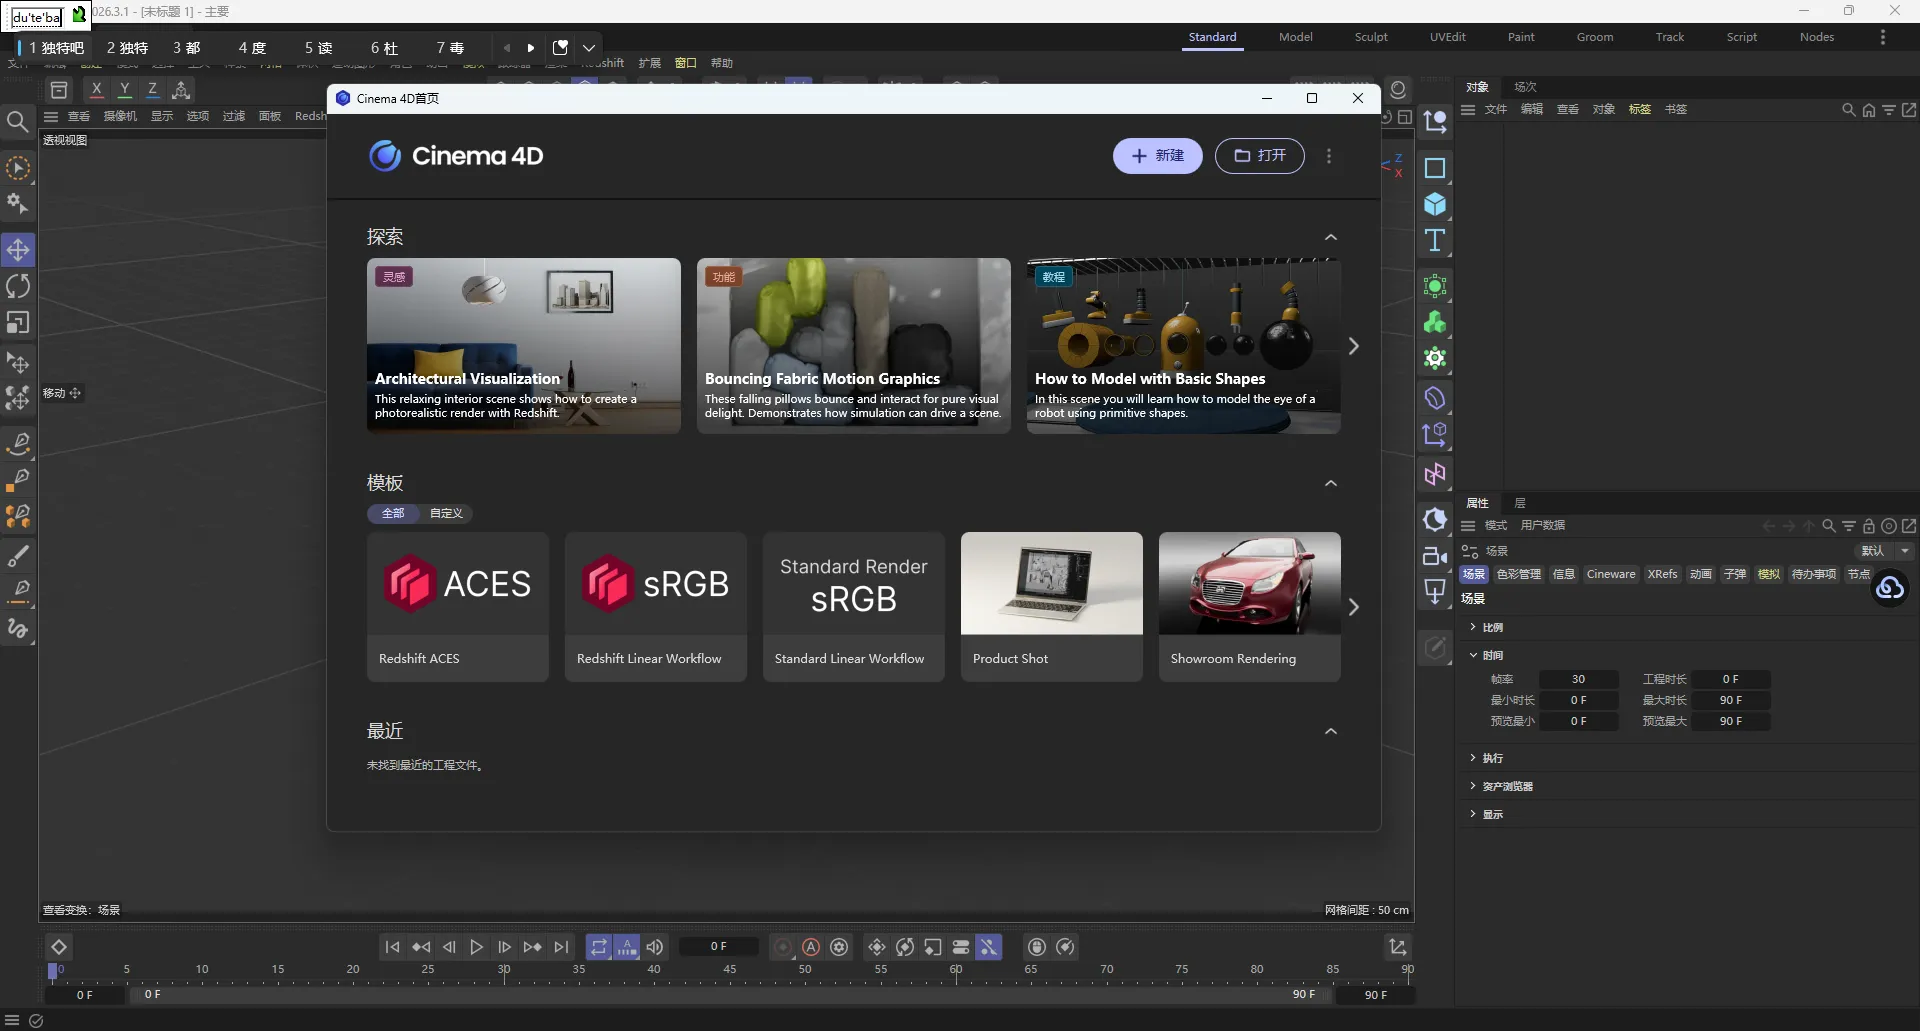Screen dimensions: 1920x1031
Task: Click the home icon in Object Manager
Action: (1868, 110)
